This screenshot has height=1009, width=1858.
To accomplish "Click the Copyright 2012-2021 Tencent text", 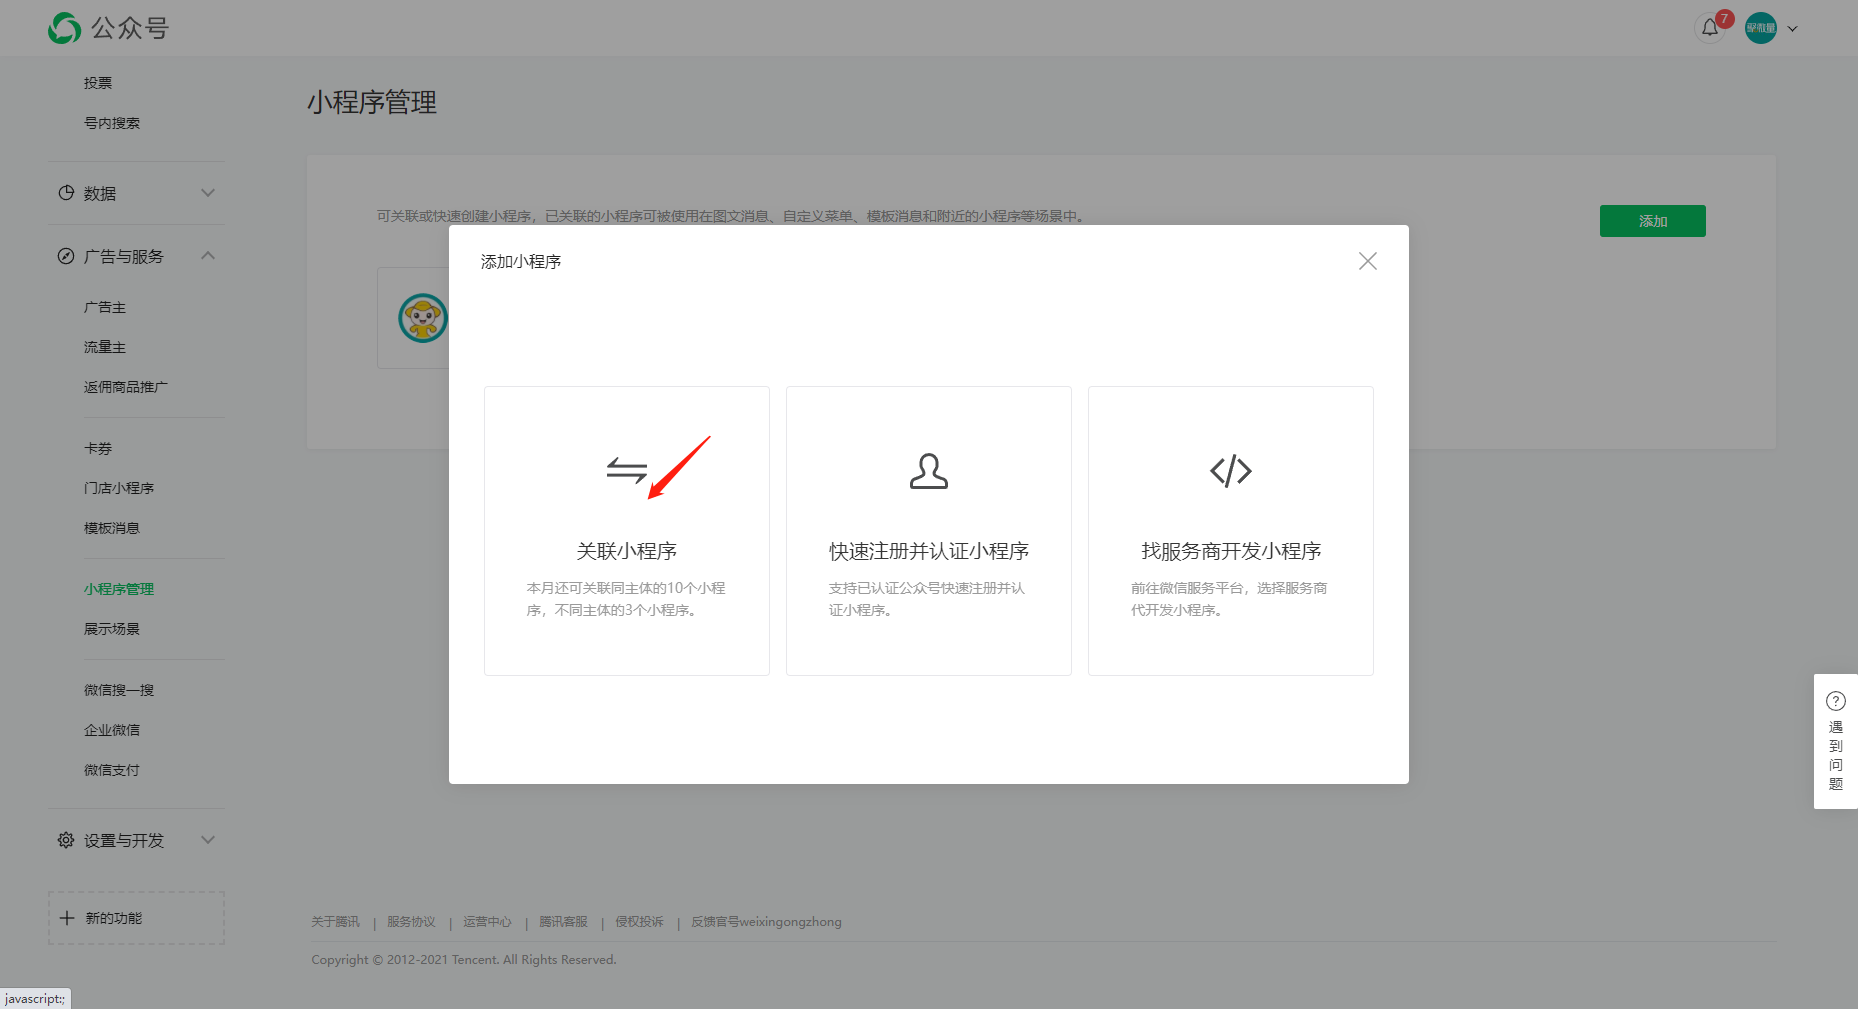I will pos(464,960).
